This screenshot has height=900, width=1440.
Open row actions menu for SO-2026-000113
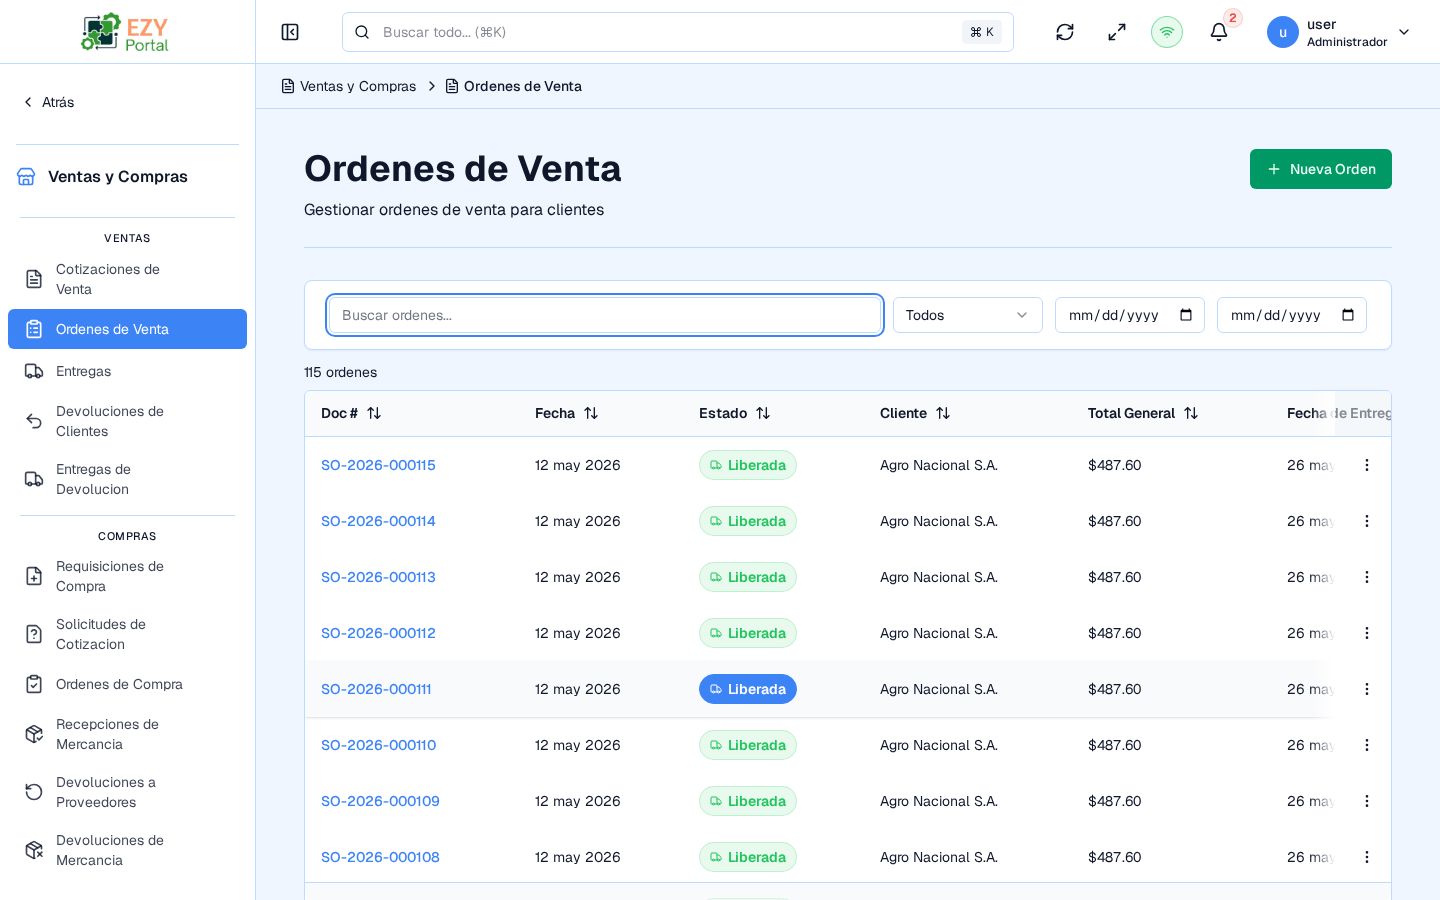pos(1367,577)
